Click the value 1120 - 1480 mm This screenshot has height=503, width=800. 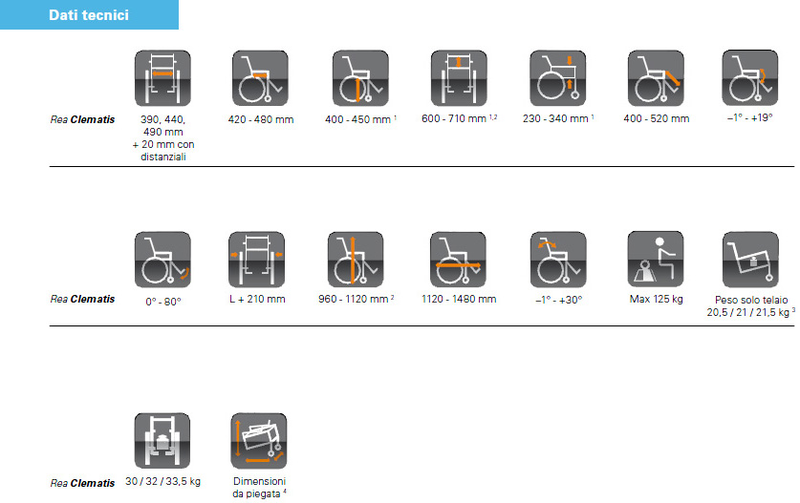coord(459,299)
